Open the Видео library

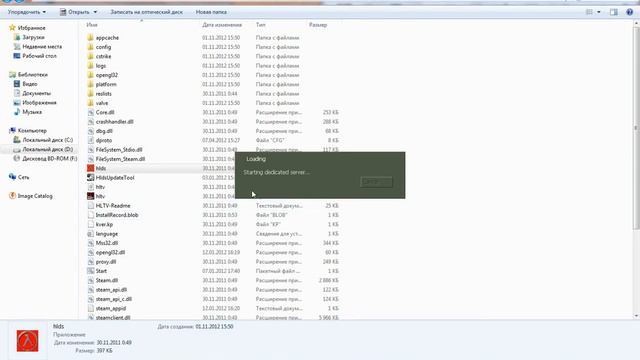point(30,84)
